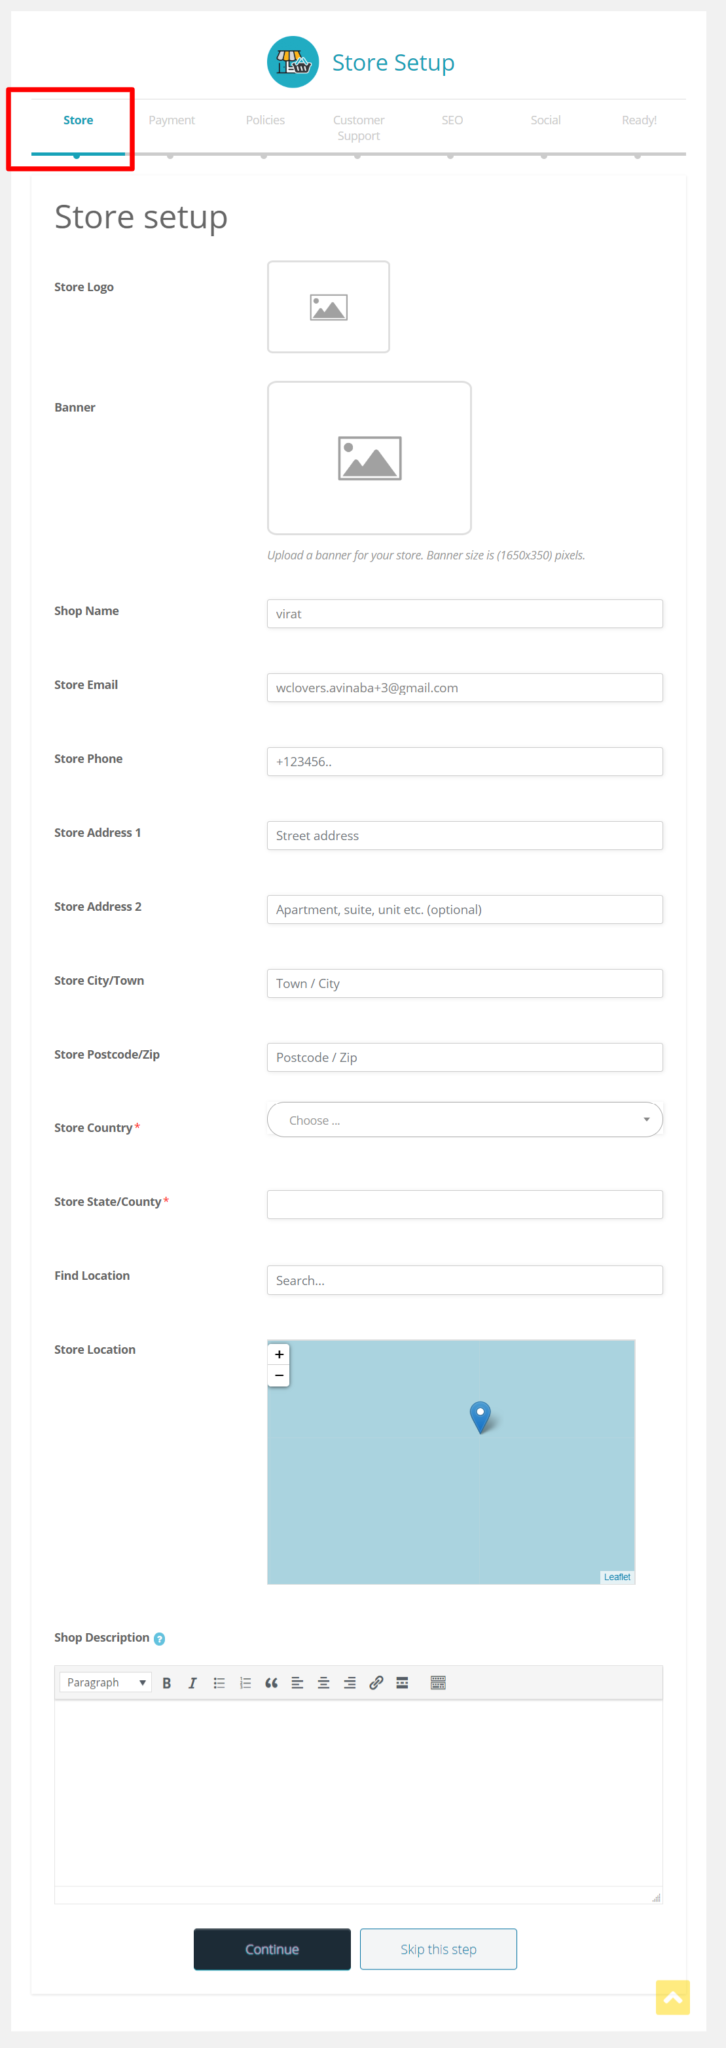This screenshot has width=726, height=2048.
Task: Insert a link in shop description
Action: 376,1683
